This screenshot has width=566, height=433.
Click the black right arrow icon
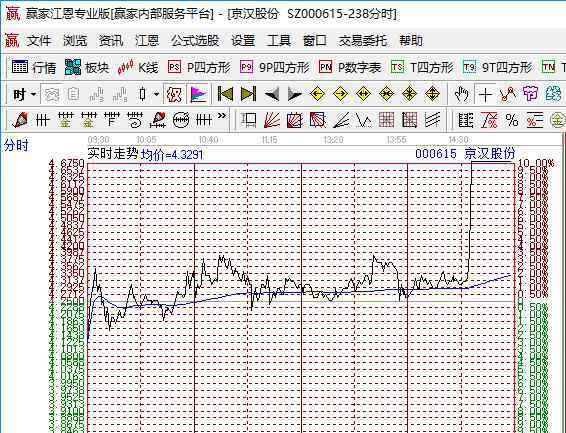point(295,95)
